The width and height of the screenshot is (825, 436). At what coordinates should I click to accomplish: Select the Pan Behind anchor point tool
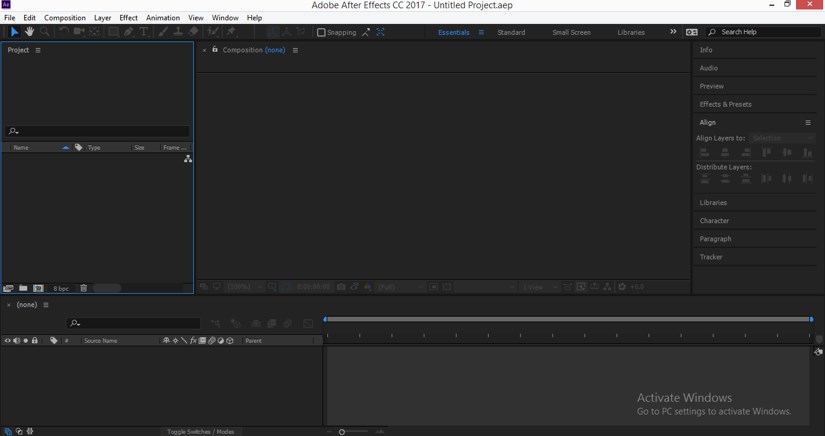point(94,32)
